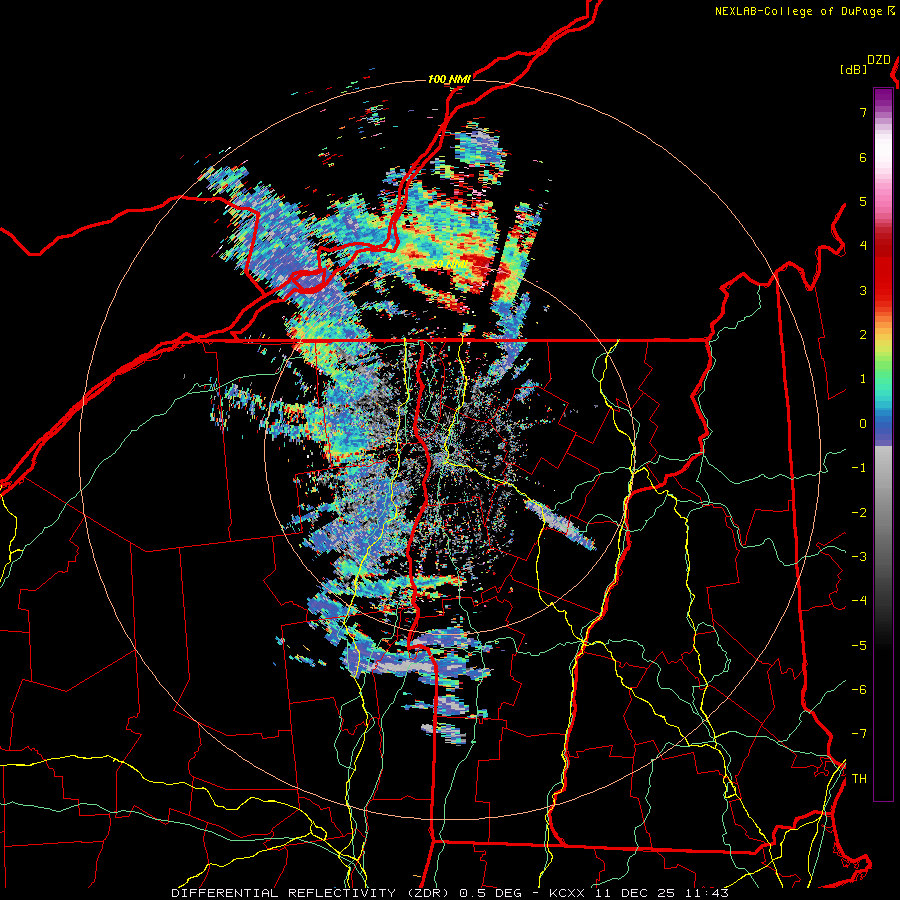Click the 7 value on color scale
The width and height of the screenshot is (900, 900).
coord(863,112)
